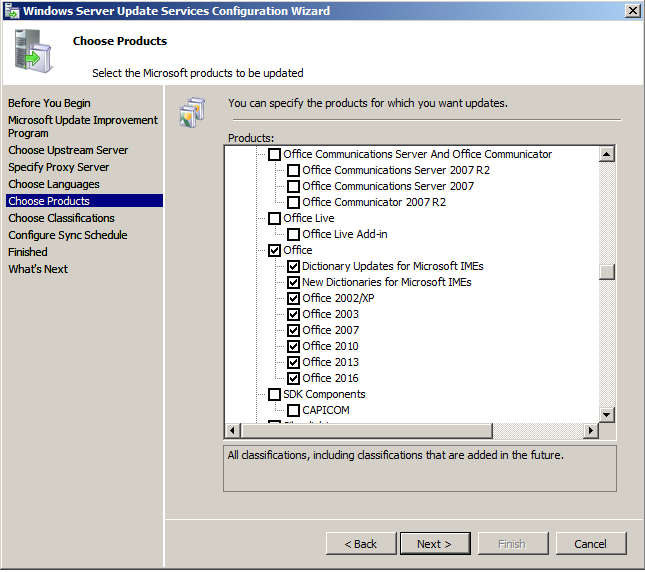Deselect the Office 2007 checkbox
Image resolution: width=645 pixels, height=572 pixels.
293,331
